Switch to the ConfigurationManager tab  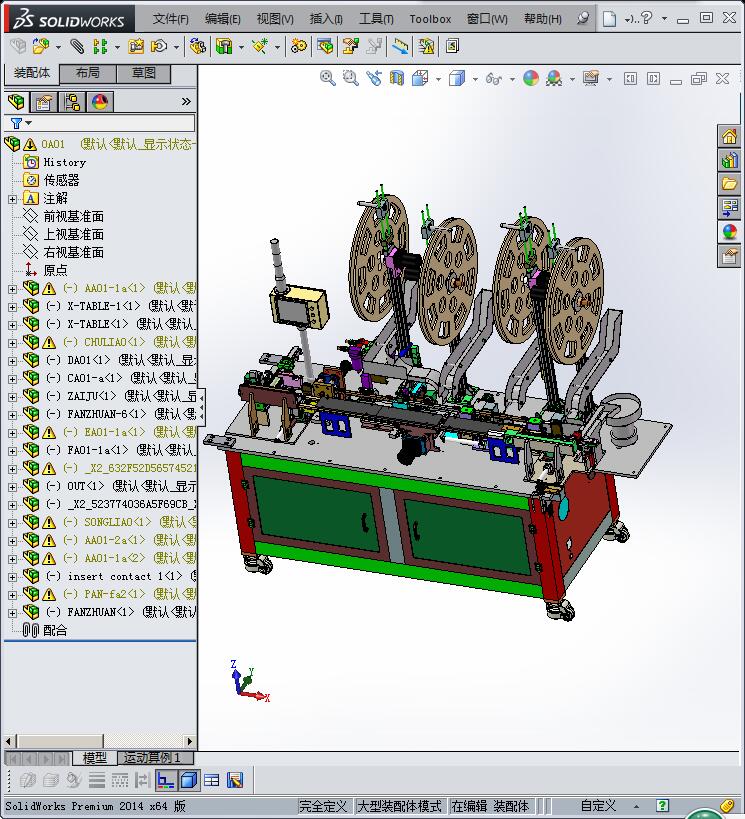click(x=72, y=101)
